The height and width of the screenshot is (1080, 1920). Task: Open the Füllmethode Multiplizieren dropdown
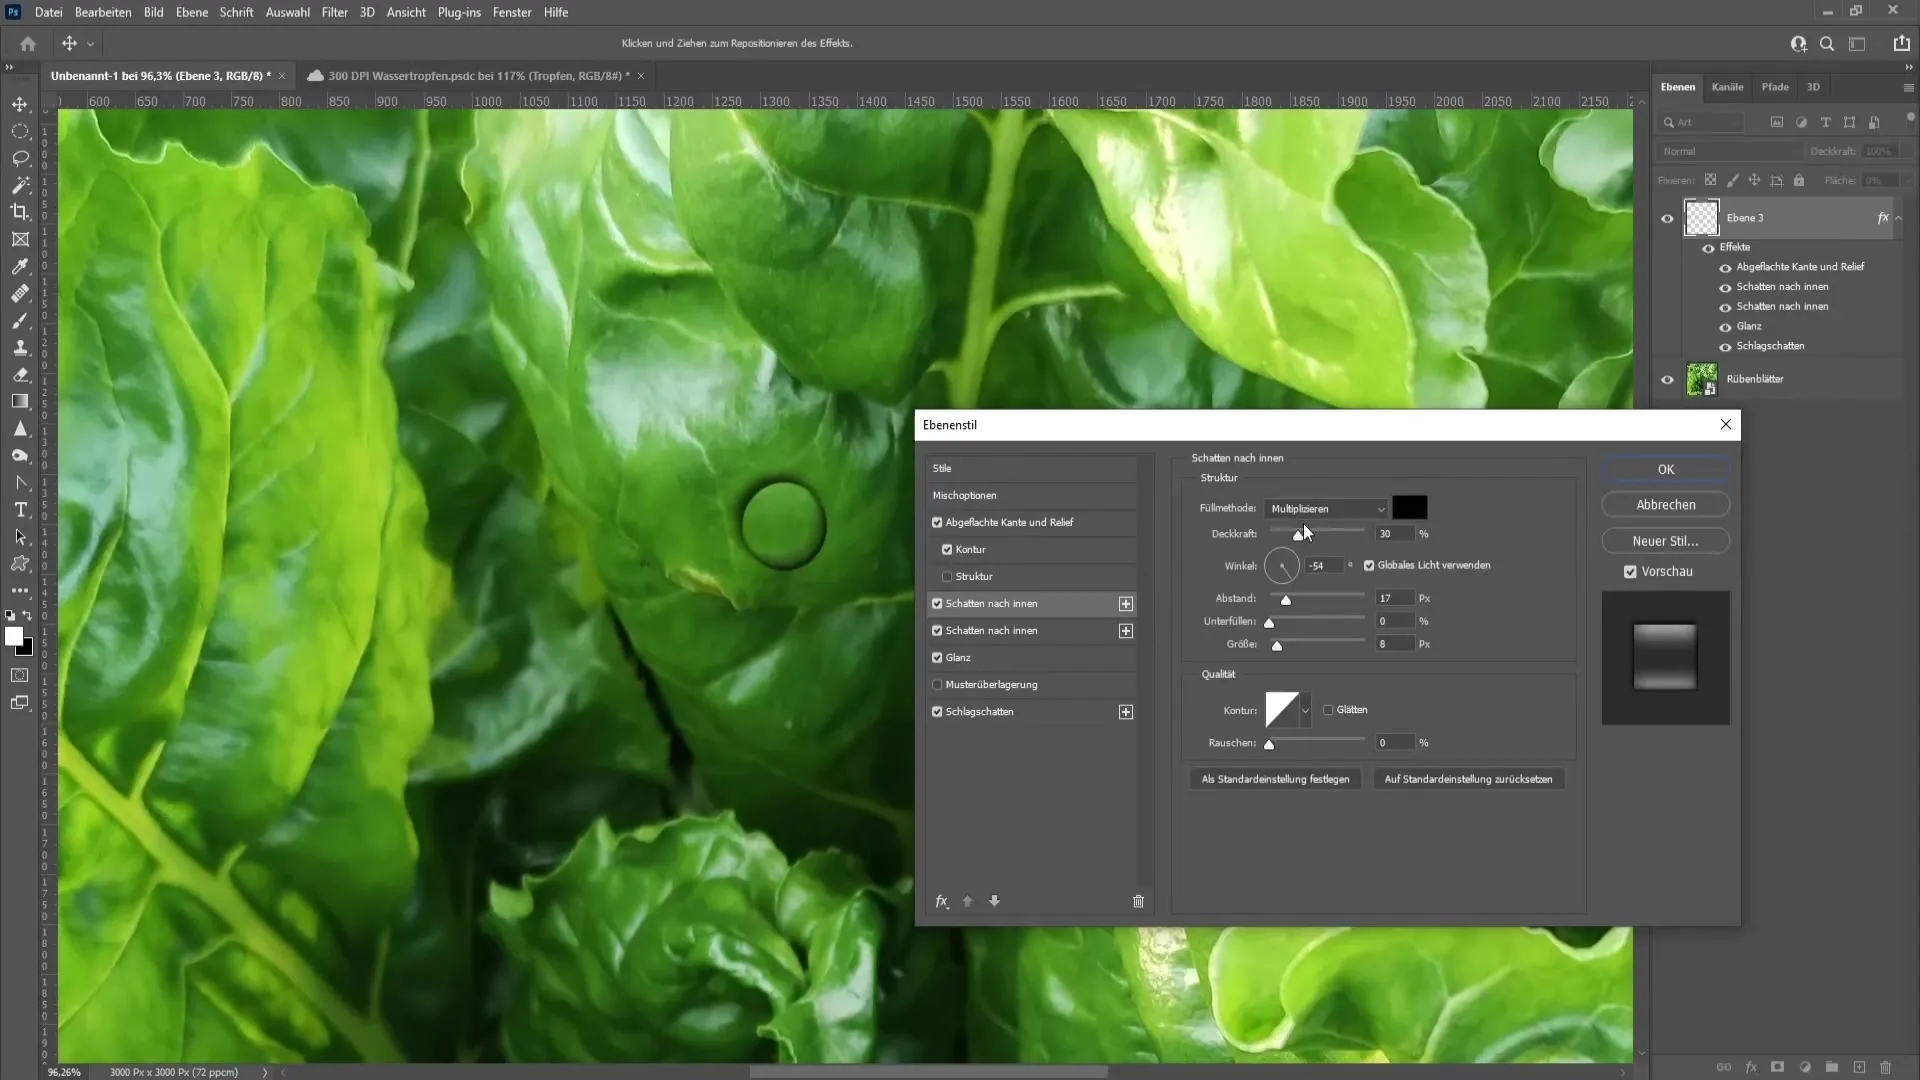pyautogui.click(x=1326, y=509)
